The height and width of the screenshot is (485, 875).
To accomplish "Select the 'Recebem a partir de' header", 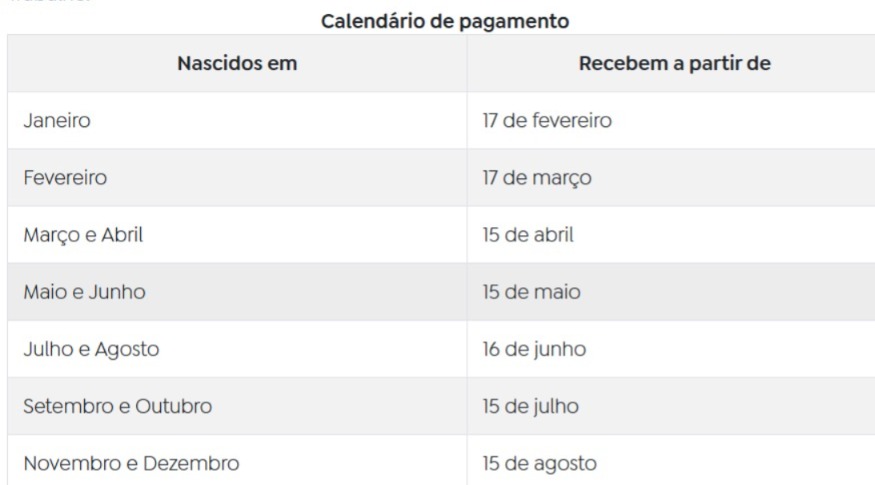I will click(675, 64).
